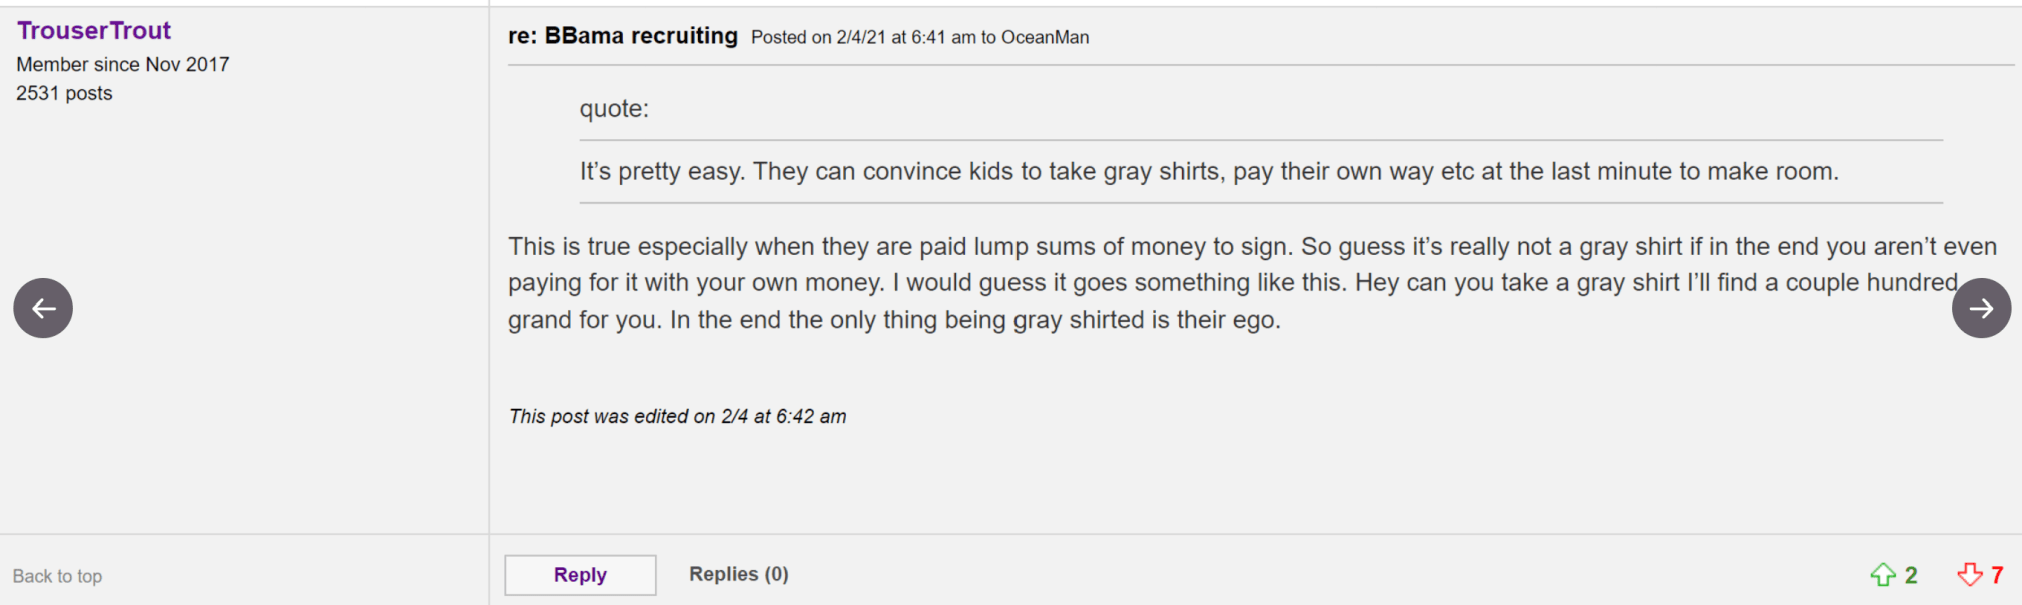Open the 're: BBama recruiting' post title
2022x605 pixels.
pos(622,36)
